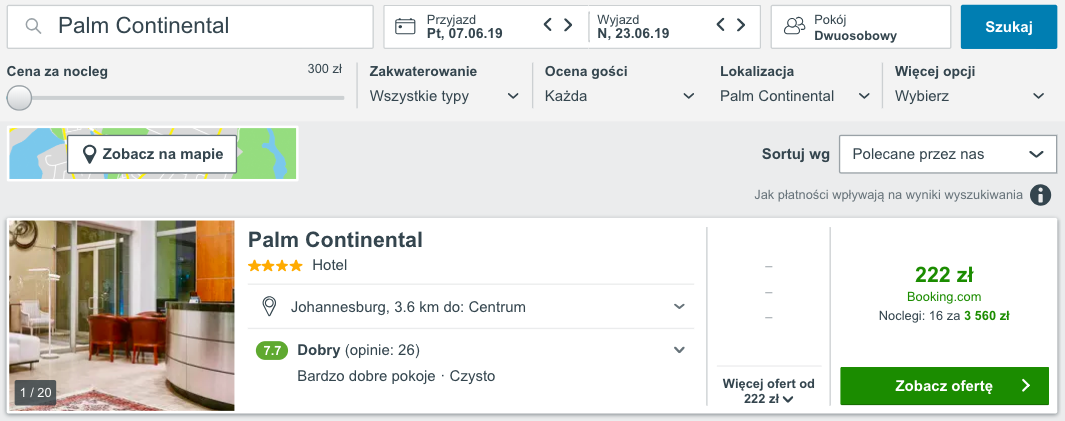Open the Lokalizacja location dropdown

coord(795,96)
